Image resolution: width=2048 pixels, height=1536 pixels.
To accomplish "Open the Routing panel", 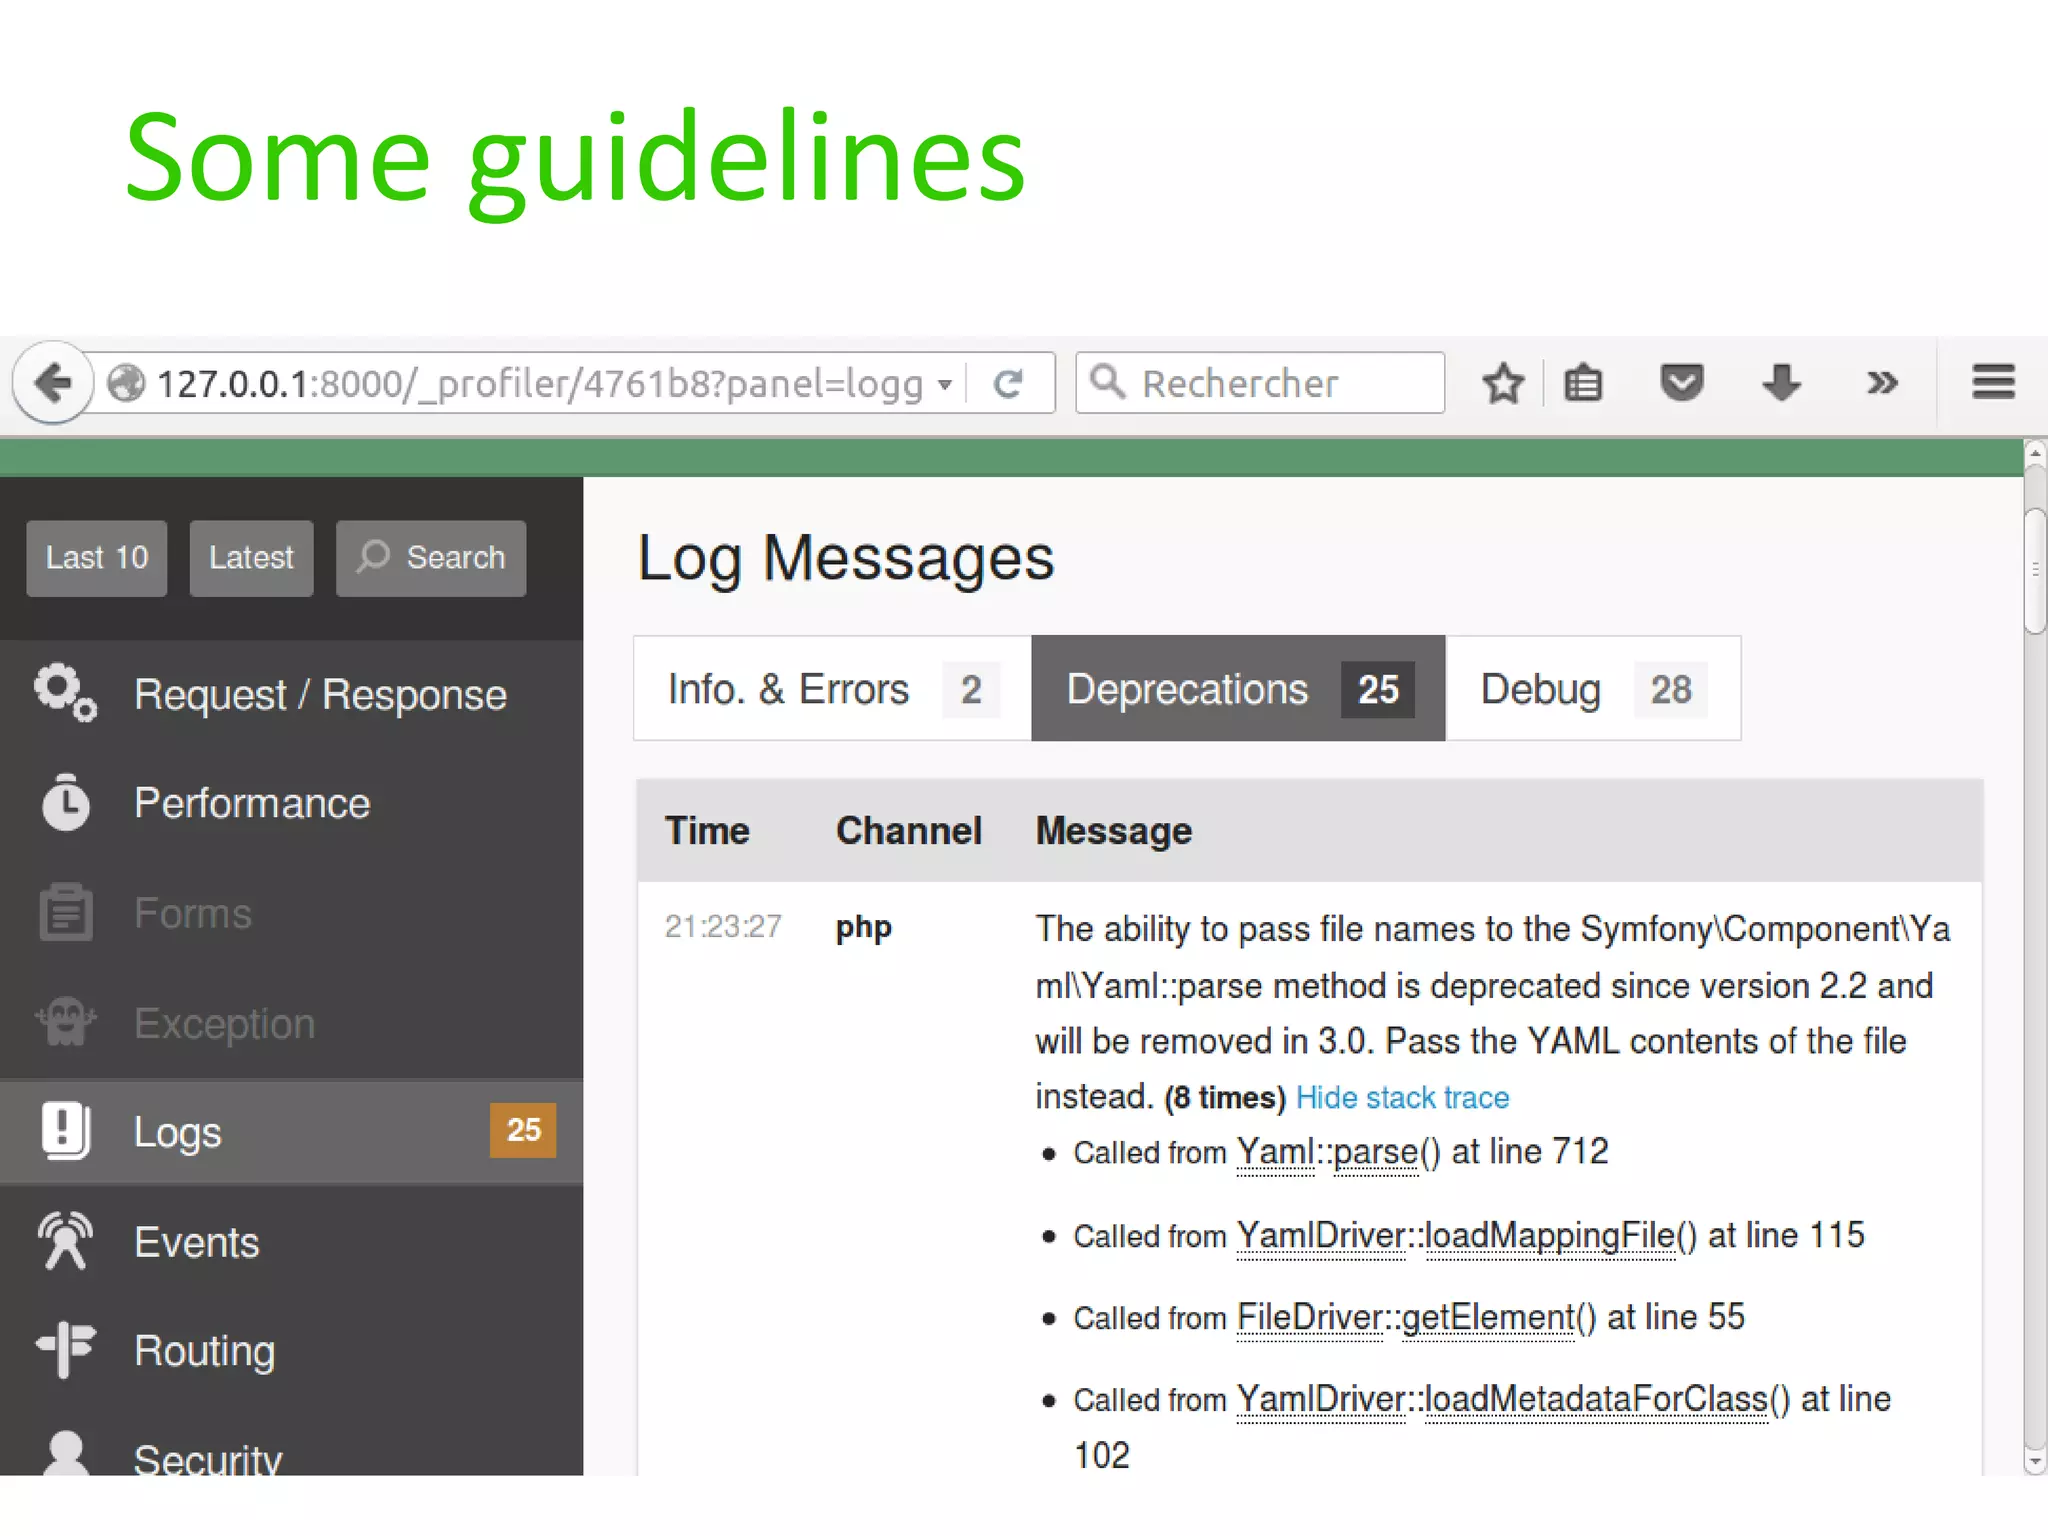I will [291, 1351].
